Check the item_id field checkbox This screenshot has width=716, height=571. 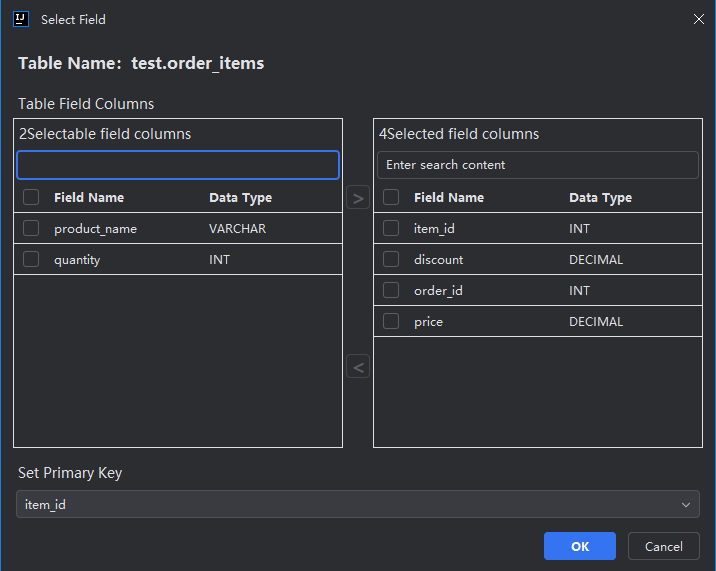391,229
